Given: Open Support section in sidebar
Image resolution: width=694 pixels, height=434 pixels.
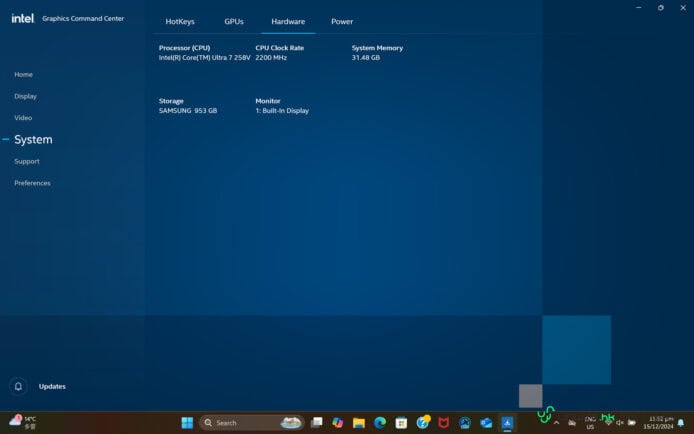Looking at the screenshot, I should click(x=27, y=161).
